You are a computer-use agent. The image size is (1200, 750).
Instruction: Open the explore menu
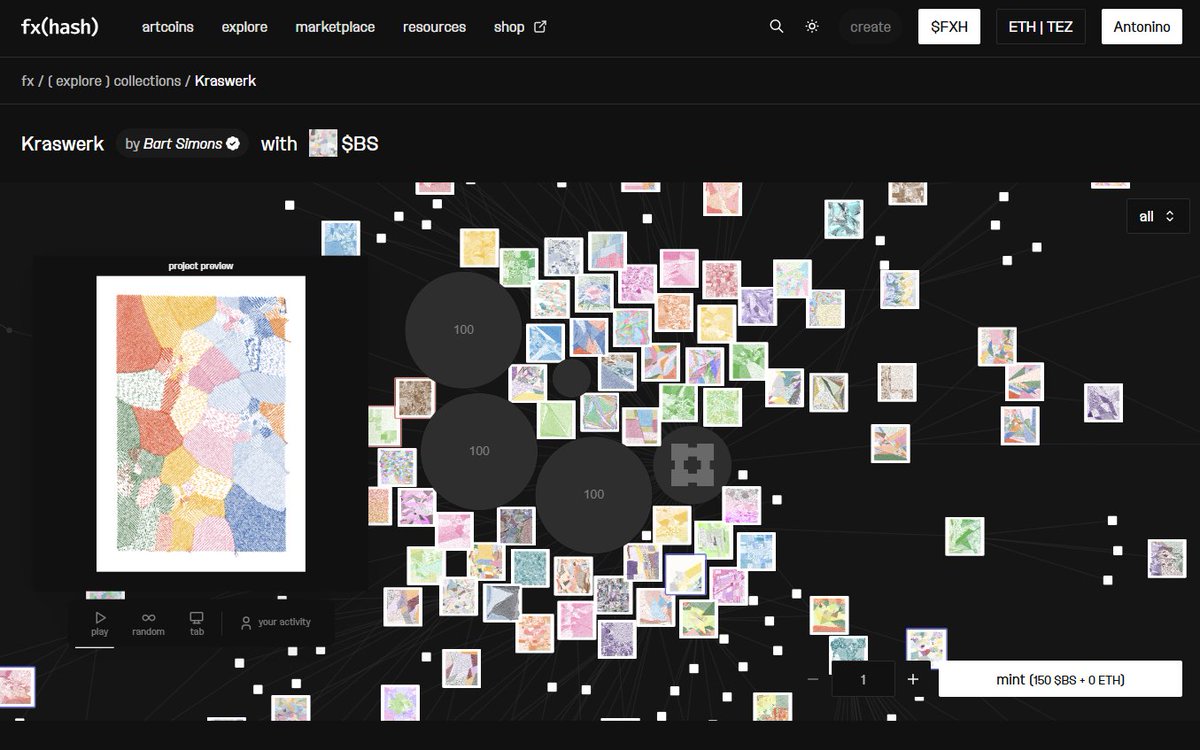pyautogui.click(x=245, y=27)
